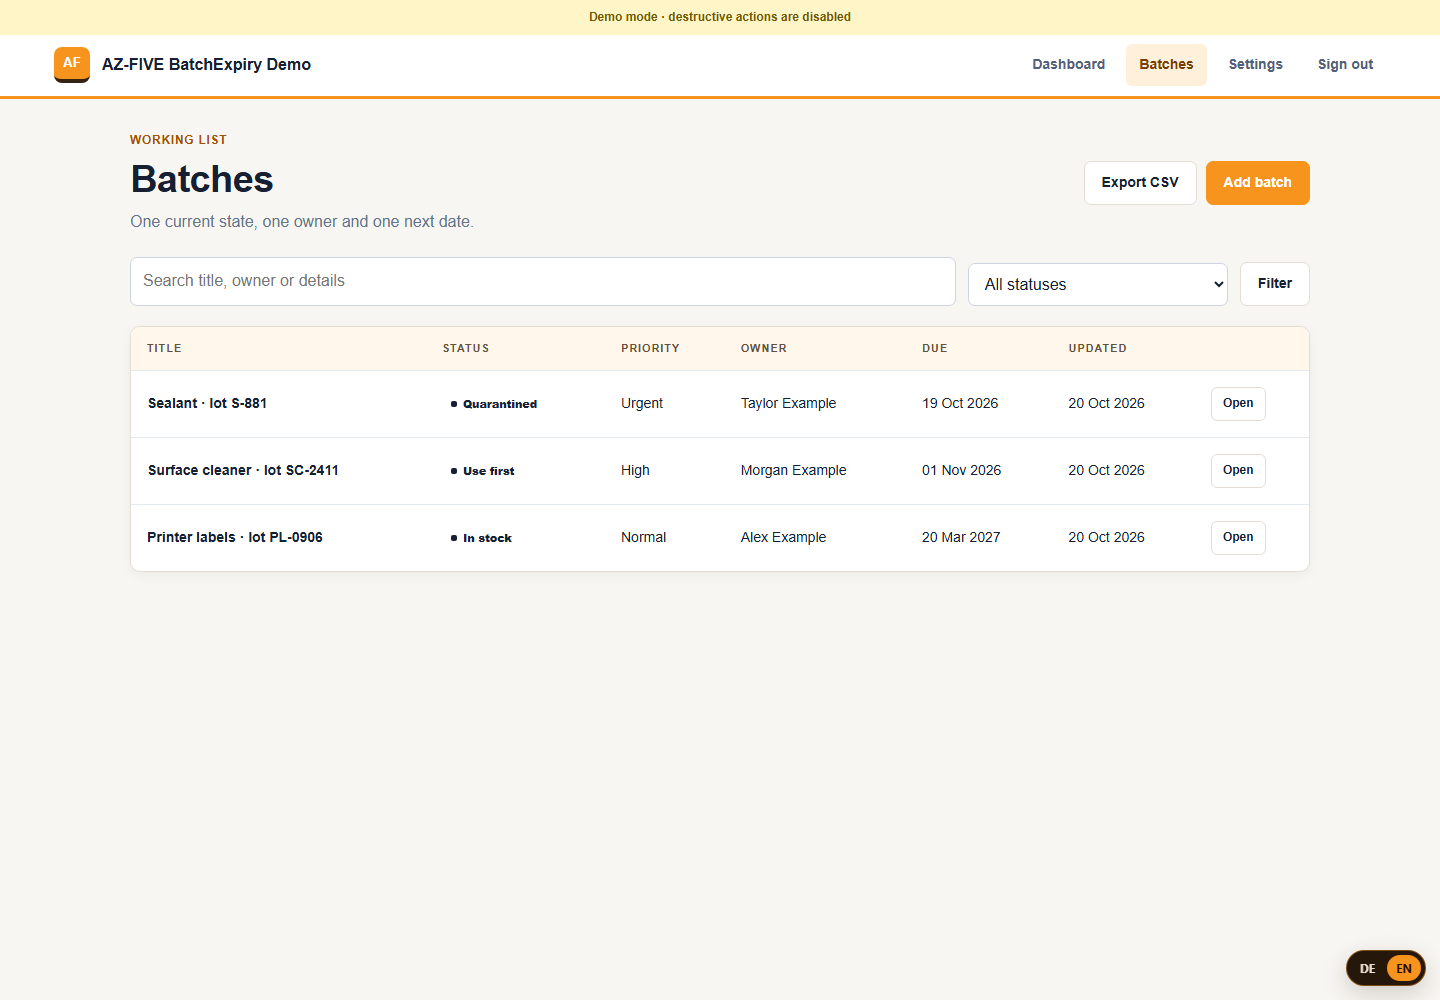Screen dimensions: 1440x1000
Task: Click the Surface cleaner · lot SC-2411 title
Action: (x=243, y=471)
